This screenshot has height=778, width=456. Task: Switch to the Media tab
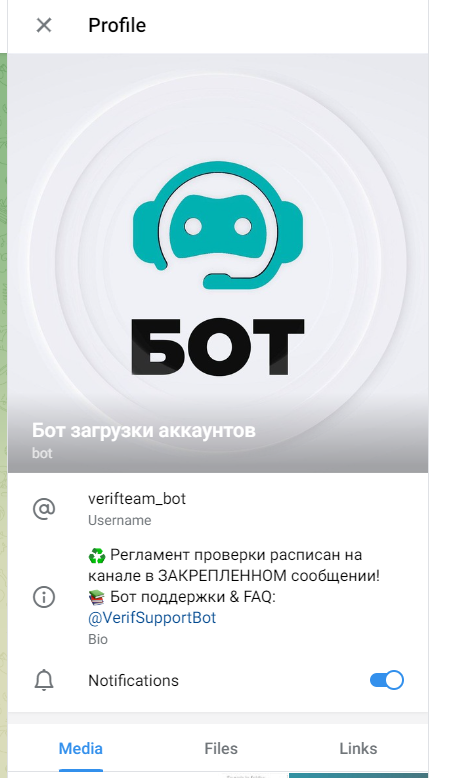(x=80, y=748)
